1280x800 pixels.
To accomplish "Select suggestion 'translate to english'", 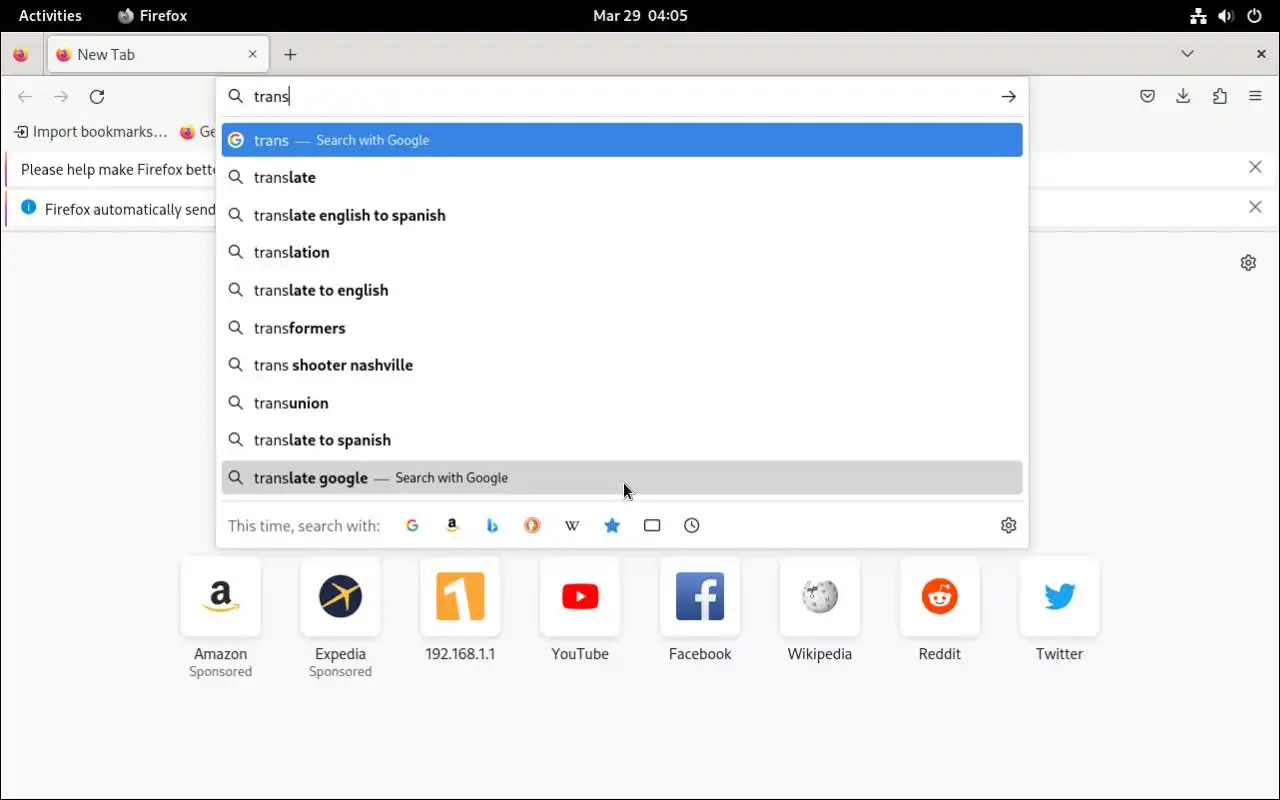I will tap(622, 290).
